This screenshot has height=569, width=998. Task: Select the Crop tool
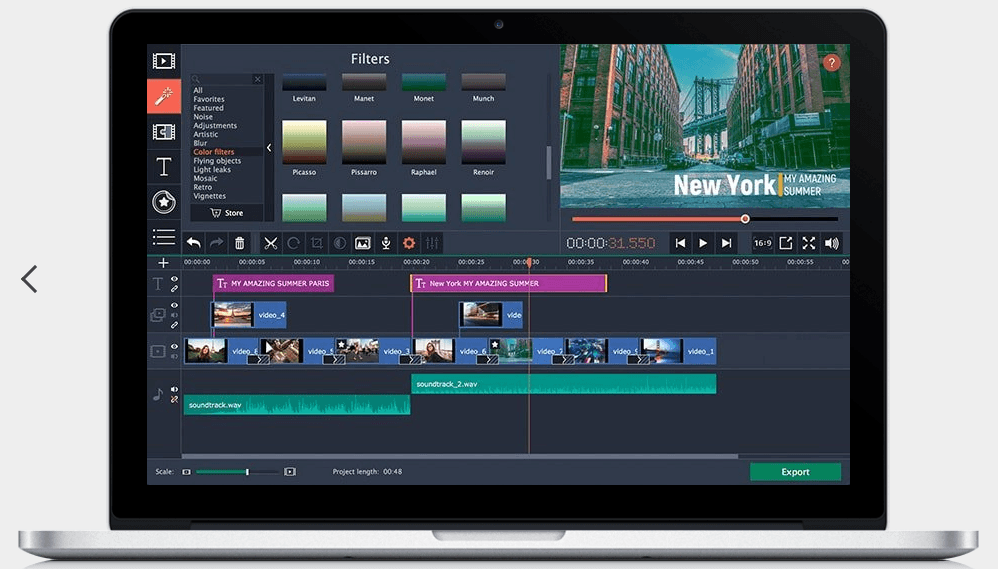click(x=316, y=242)
